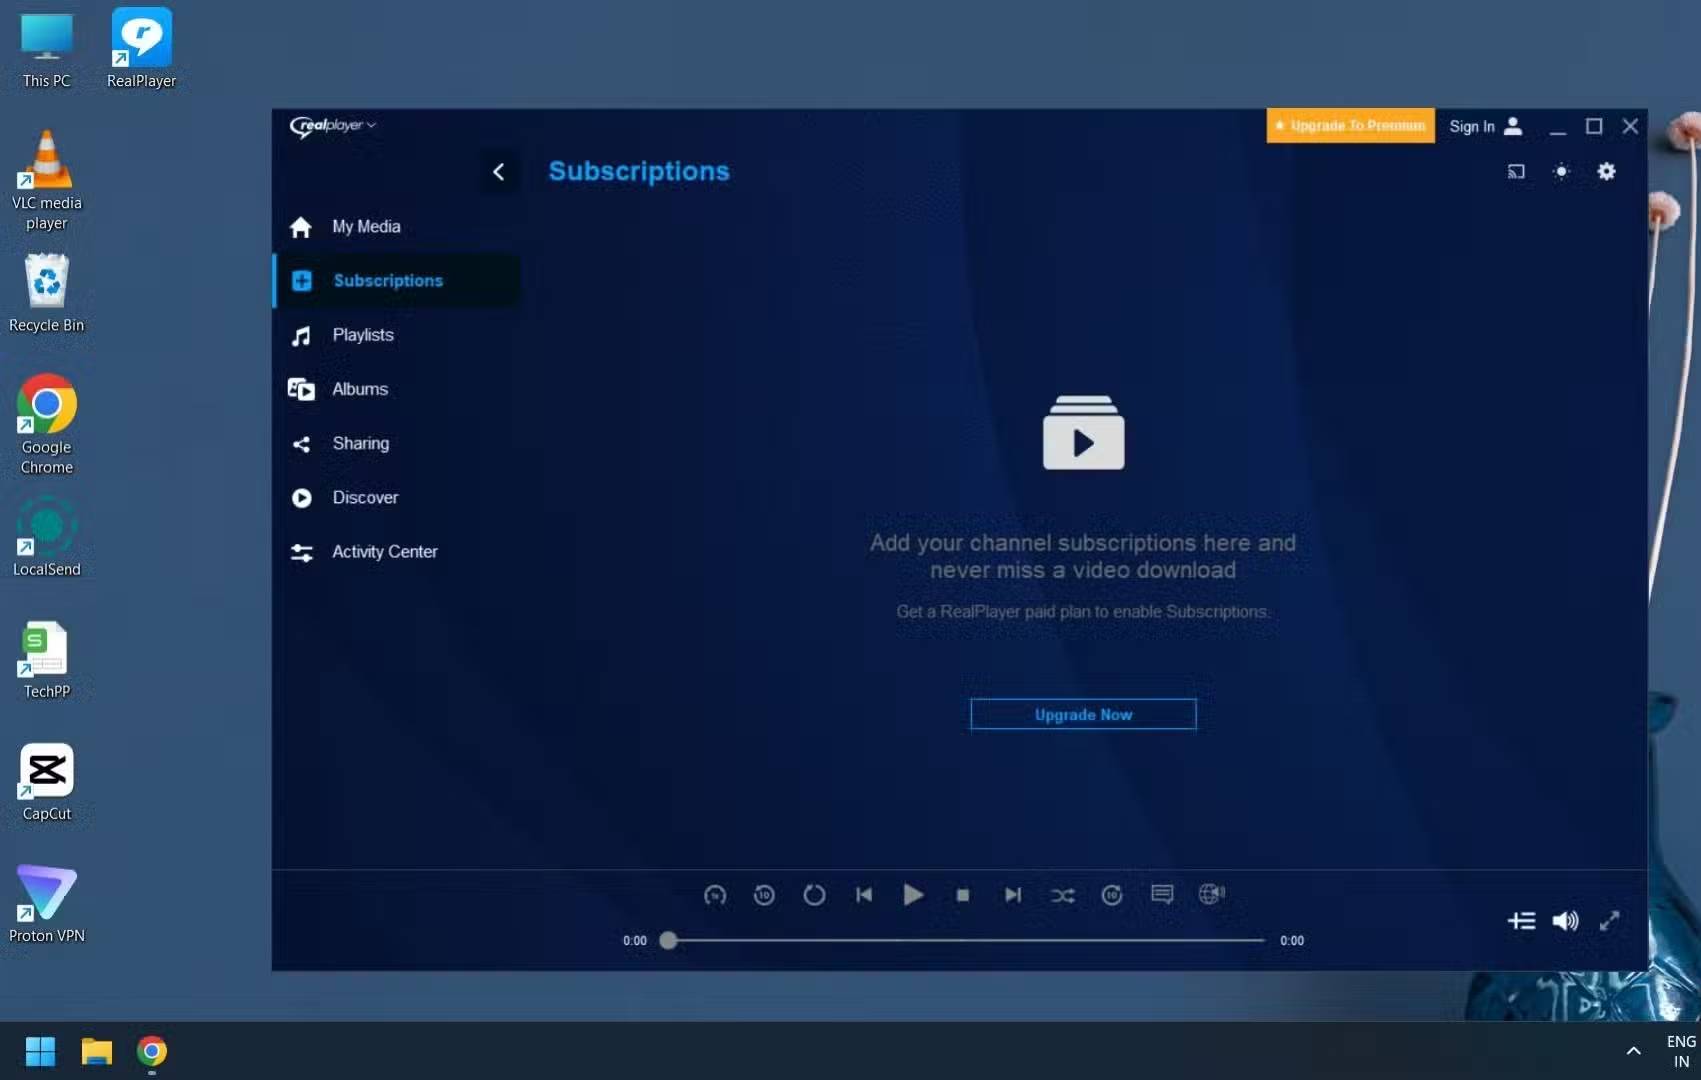
Task: Rewind 10 seconds
Action: click(764, 895)
